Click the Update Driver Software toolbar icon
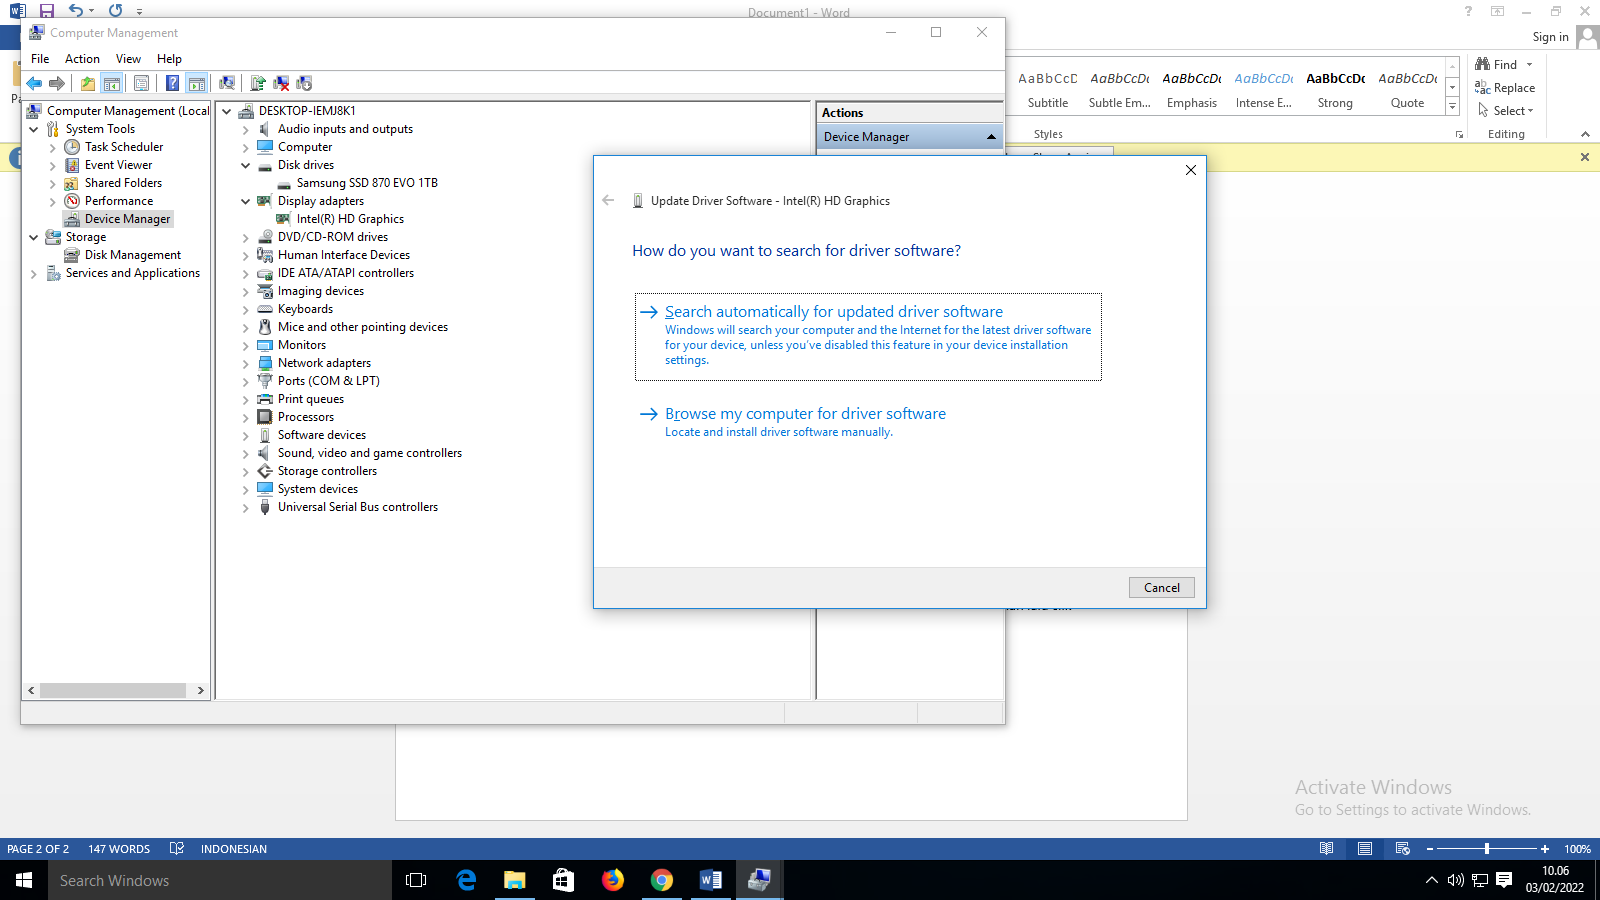The height and width of the screenshot is (900, 1600). point(258,83)
